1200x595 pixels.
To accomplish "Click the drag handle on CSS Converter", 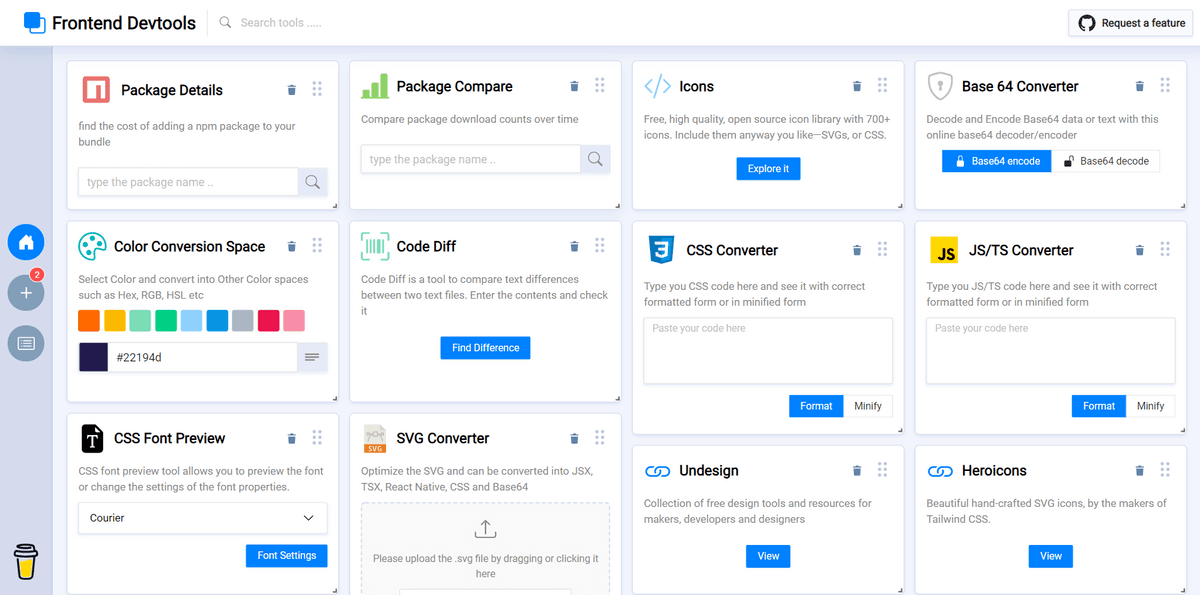I will 882,250.
